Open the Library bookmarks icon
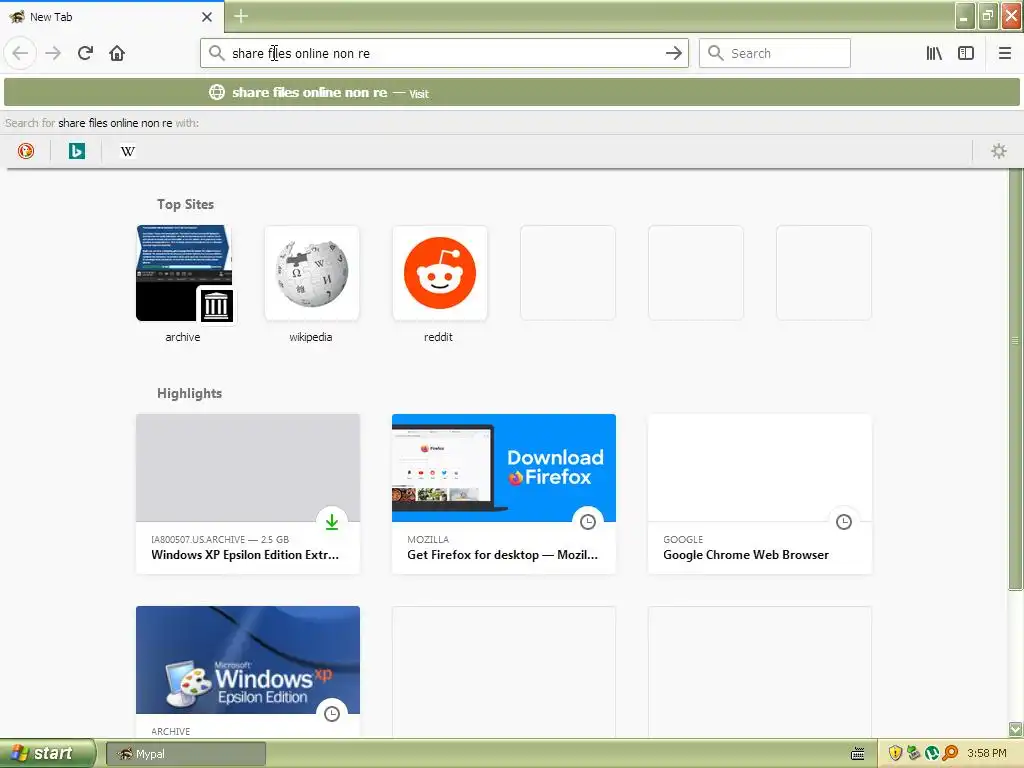The image size is (1024, 768). tap(934, 53)
